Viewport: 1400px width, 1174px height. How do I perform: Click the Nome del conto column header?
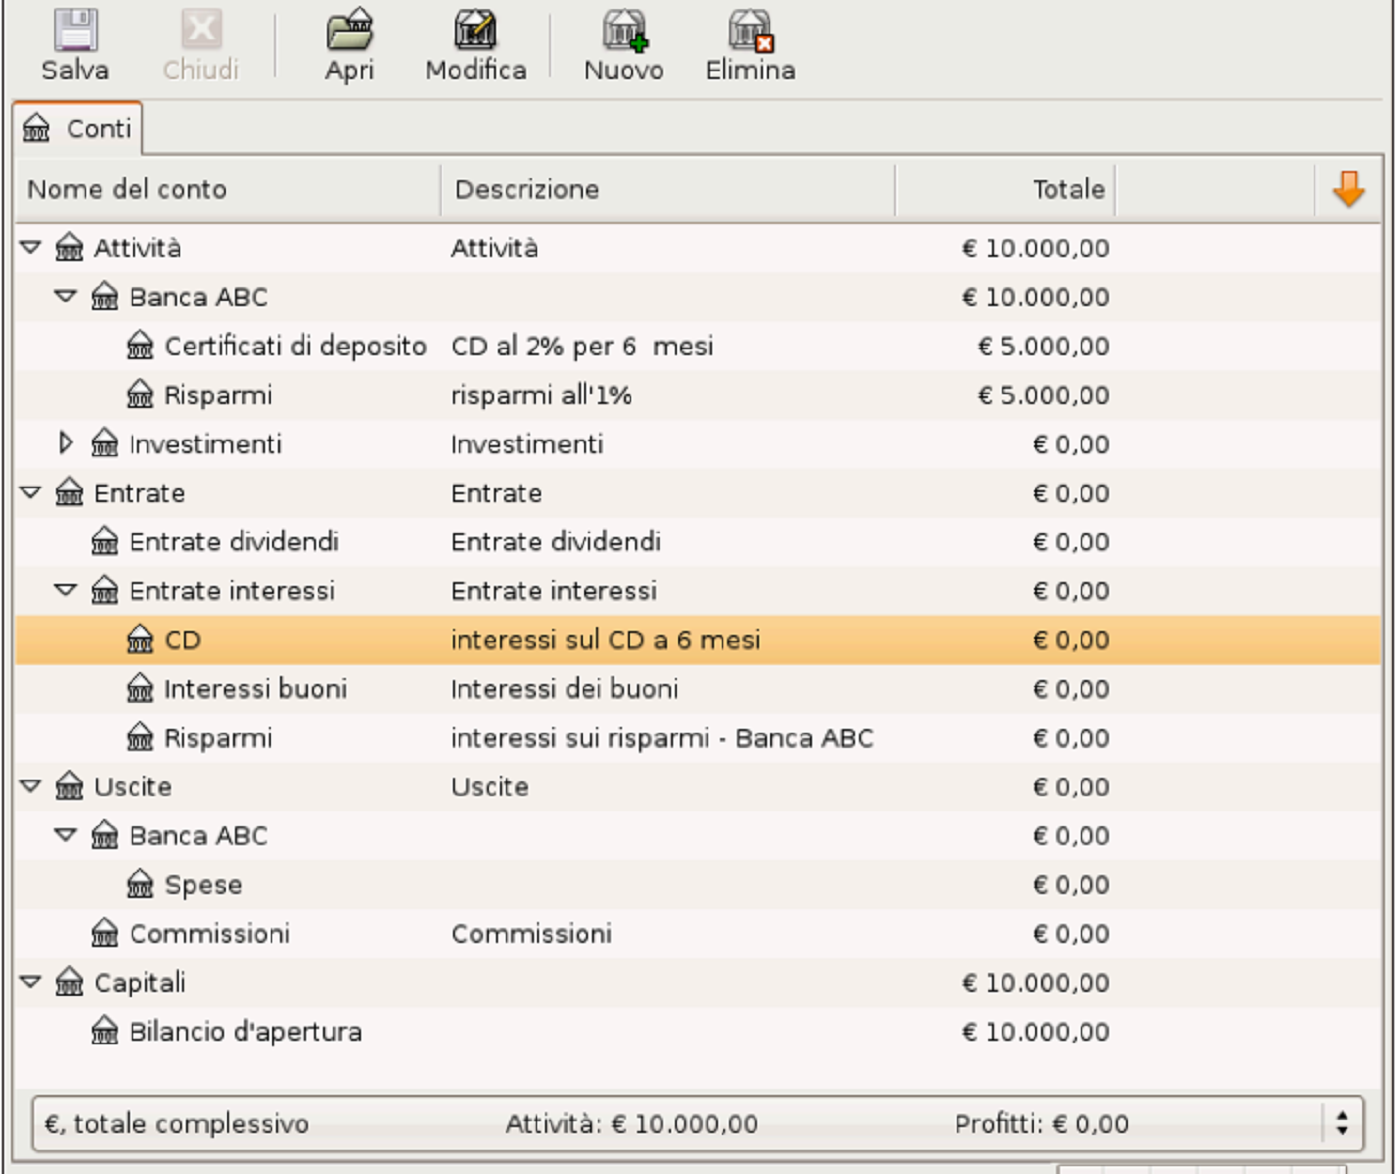(128, 188)
